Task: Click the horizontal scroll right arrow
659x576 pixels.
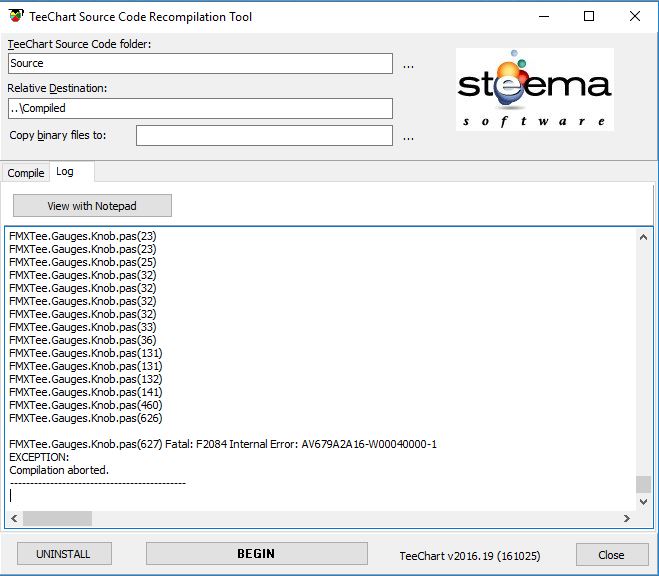Action: [x=627, y=518]
